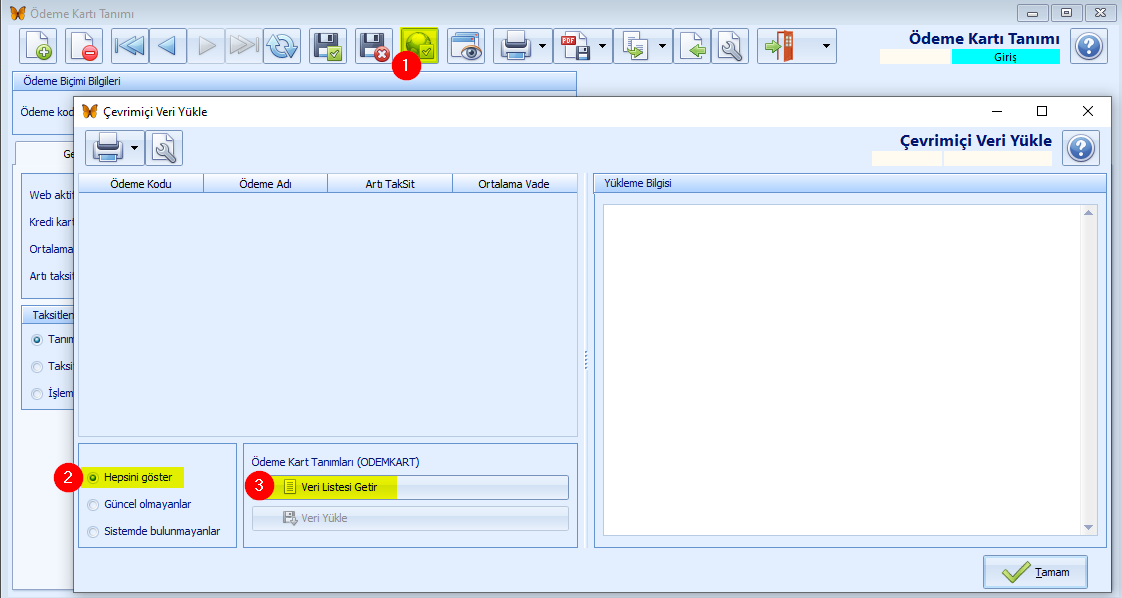This screenshot has width=1122, height=598.
Task: Click the scroll up arrow in Yükleme Bilgisi
Action: [1088, 212]
